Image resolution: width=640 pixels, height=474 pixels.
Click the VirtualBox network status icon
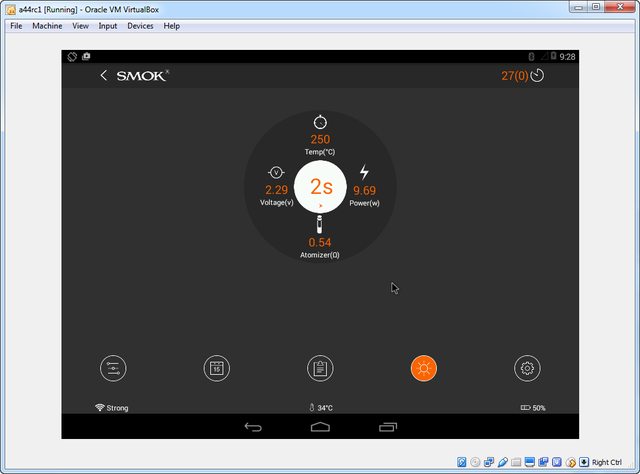point(489,462)
